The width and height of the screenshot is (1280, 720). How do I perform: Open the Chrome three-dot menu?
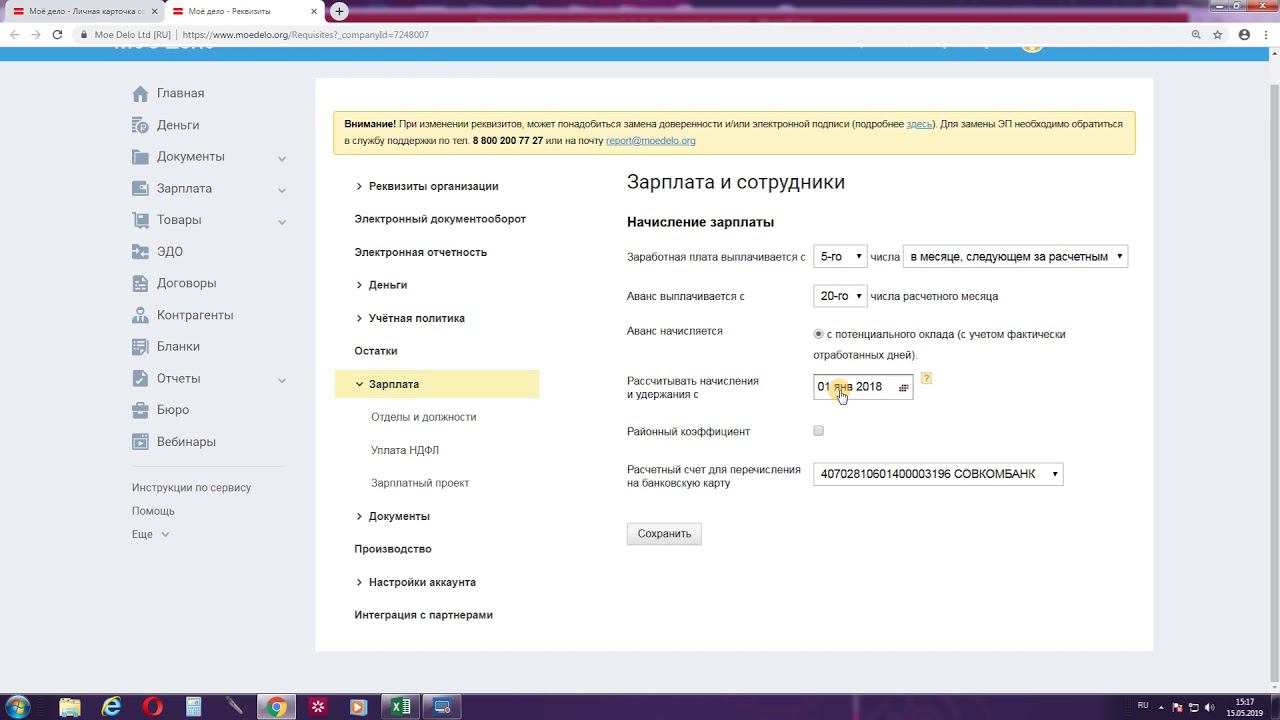tap(1266, 34)
